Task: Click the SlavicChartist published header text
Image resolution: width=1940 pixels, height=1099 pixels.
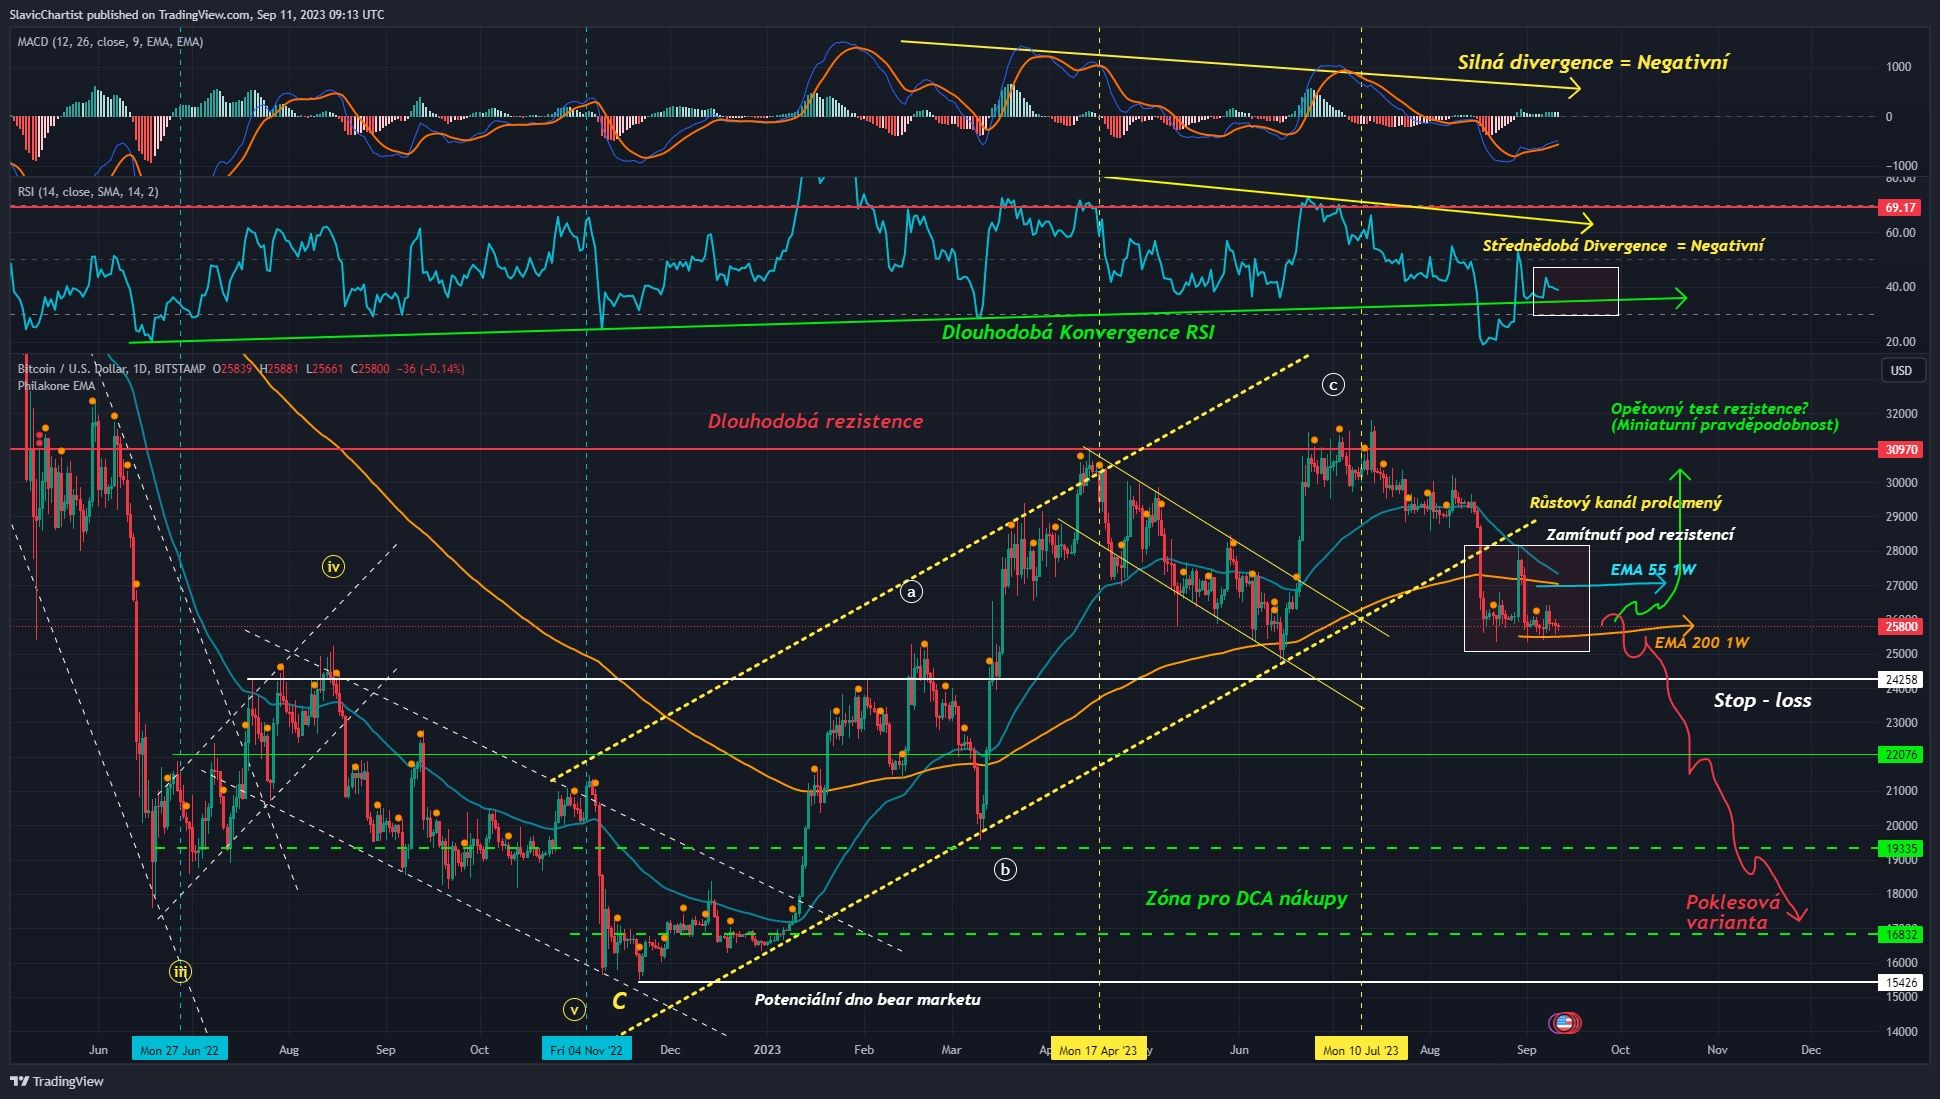Action: pyautogui.click(x=197, y=14)
